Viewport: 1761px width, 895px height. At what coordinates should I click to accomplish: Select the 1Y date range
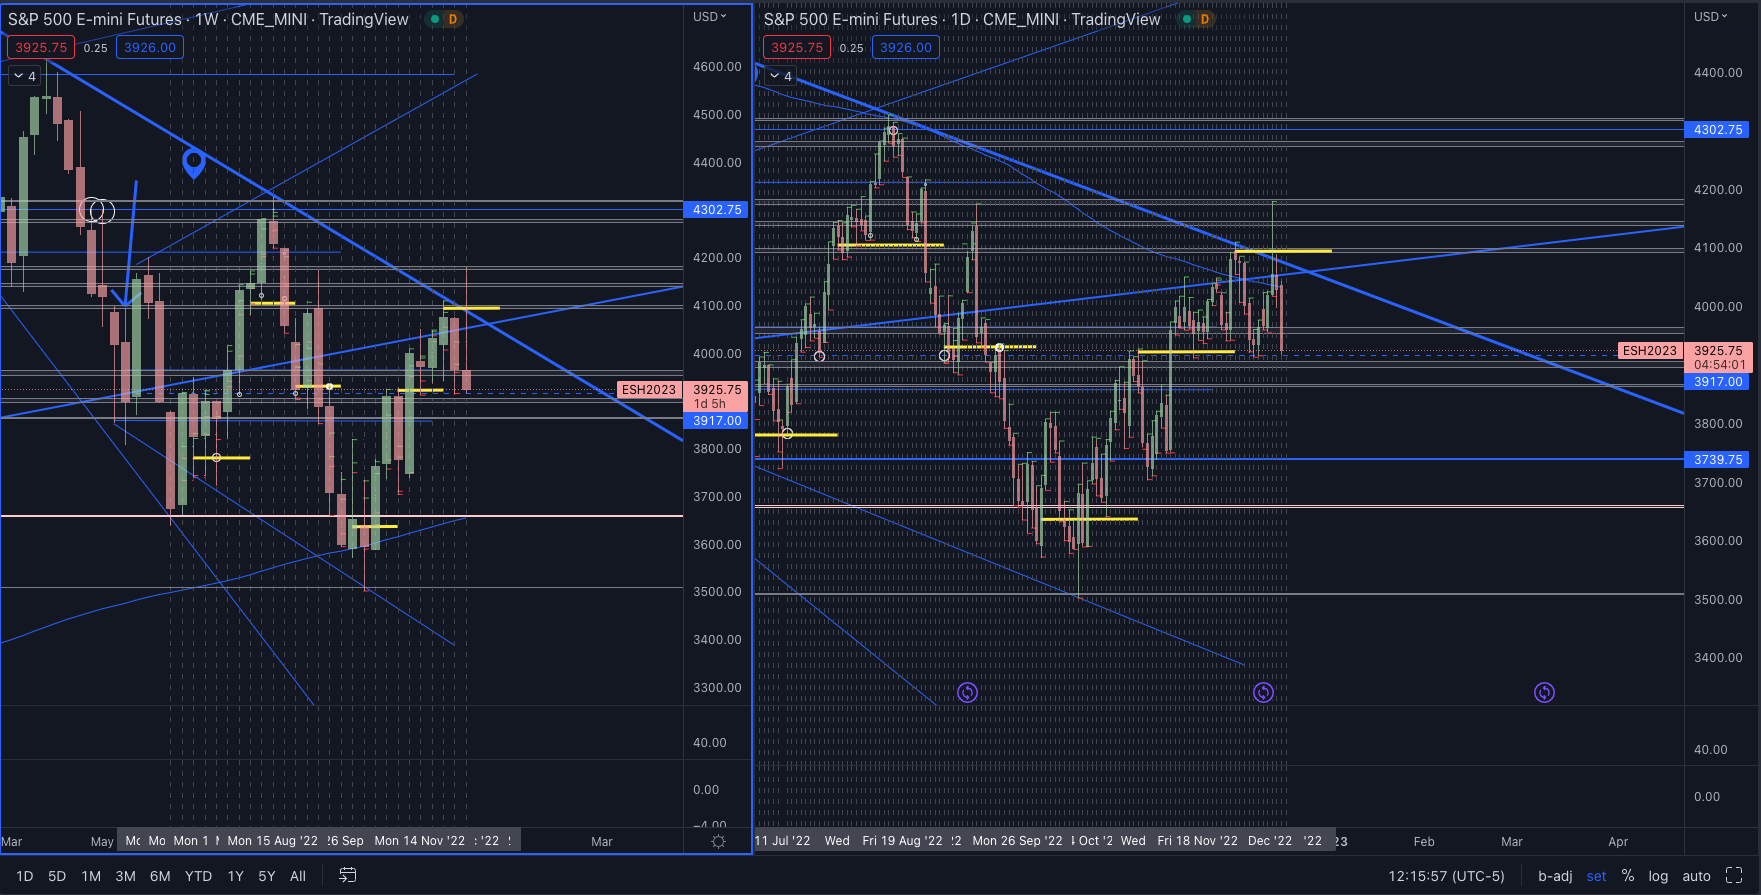click(235, 876)
